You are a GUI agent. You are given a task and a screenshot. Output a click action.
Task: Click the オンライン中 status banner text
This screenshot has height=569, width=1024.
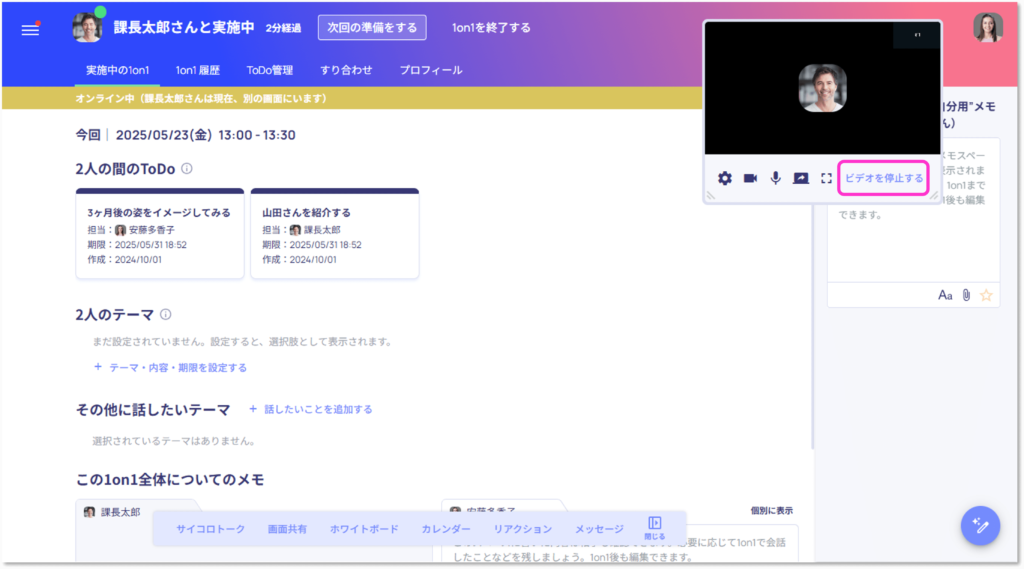click(201, 98)
